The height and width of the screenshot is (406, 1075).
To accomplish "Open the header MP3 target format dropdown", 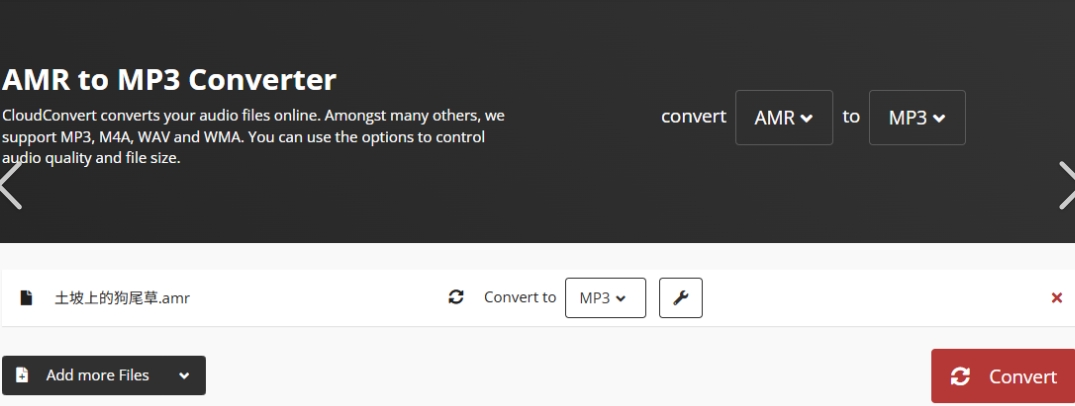I will [917, 117].
